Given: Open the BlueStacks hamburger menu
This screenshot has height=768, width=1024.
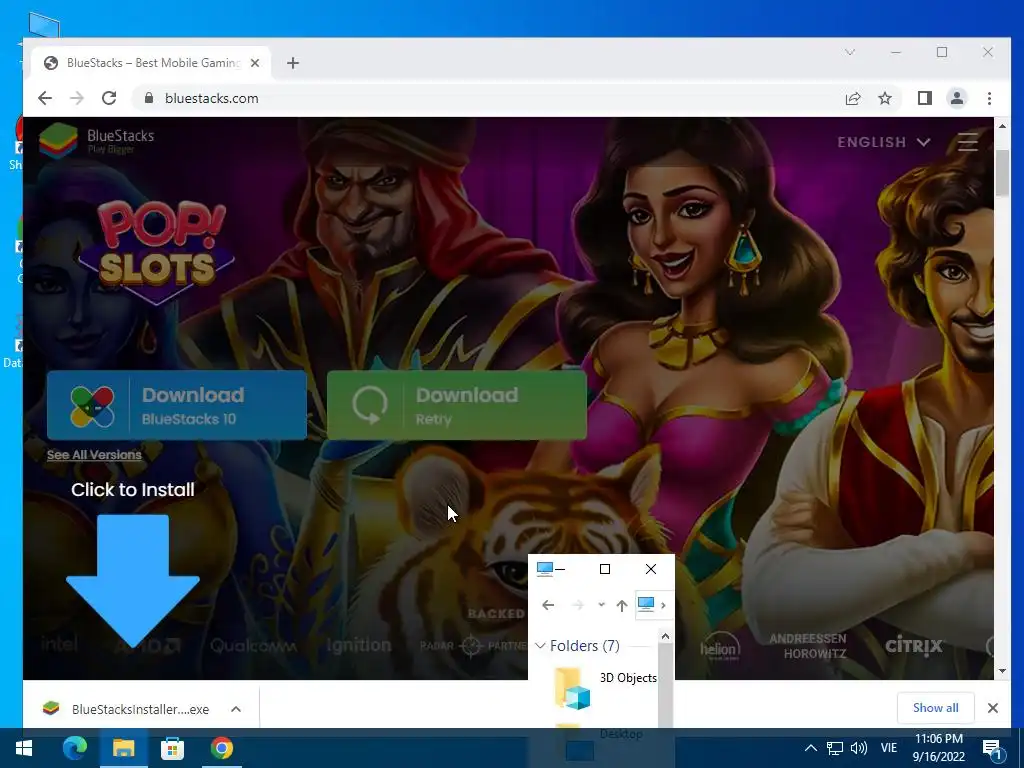Looking at the screenshot, I should coord(967,142).
